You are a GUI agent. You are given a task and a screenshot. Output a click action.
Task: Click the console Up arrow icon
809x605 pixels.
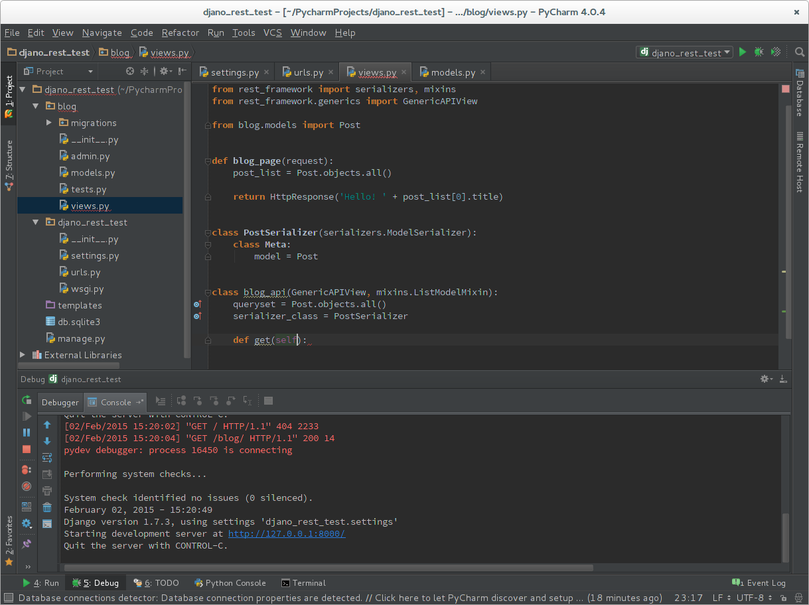coord(47,425)
